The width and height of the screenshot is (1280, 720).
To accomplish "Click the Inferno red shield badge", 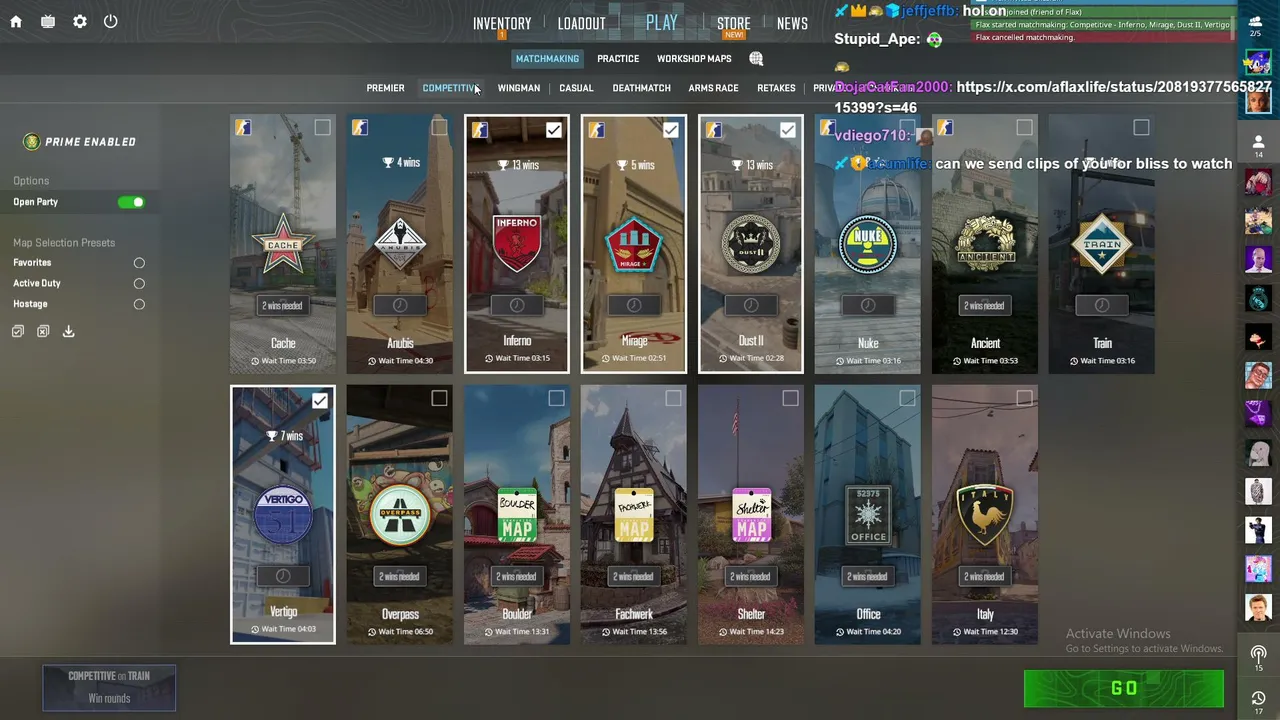I will tap(517, 244).
